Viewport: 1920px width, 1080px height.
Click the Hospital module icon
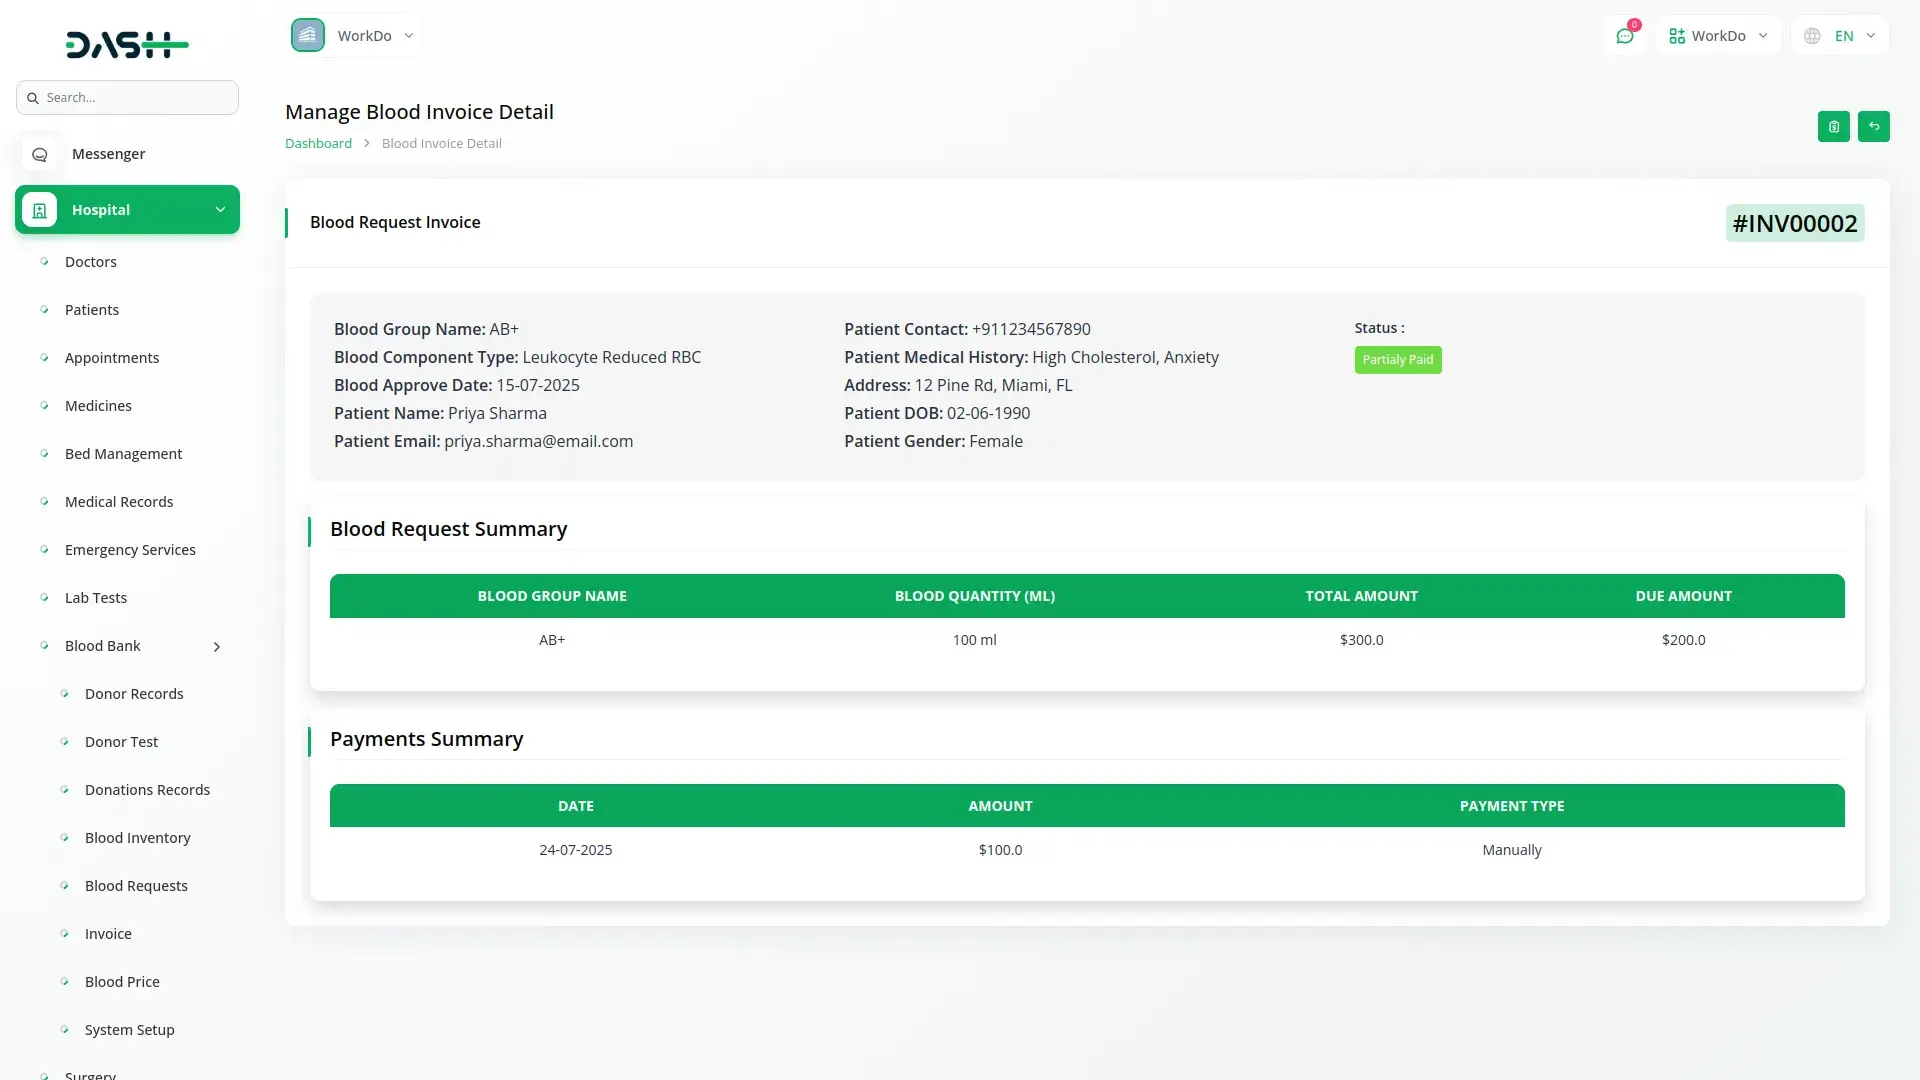(x=40, y=210)
